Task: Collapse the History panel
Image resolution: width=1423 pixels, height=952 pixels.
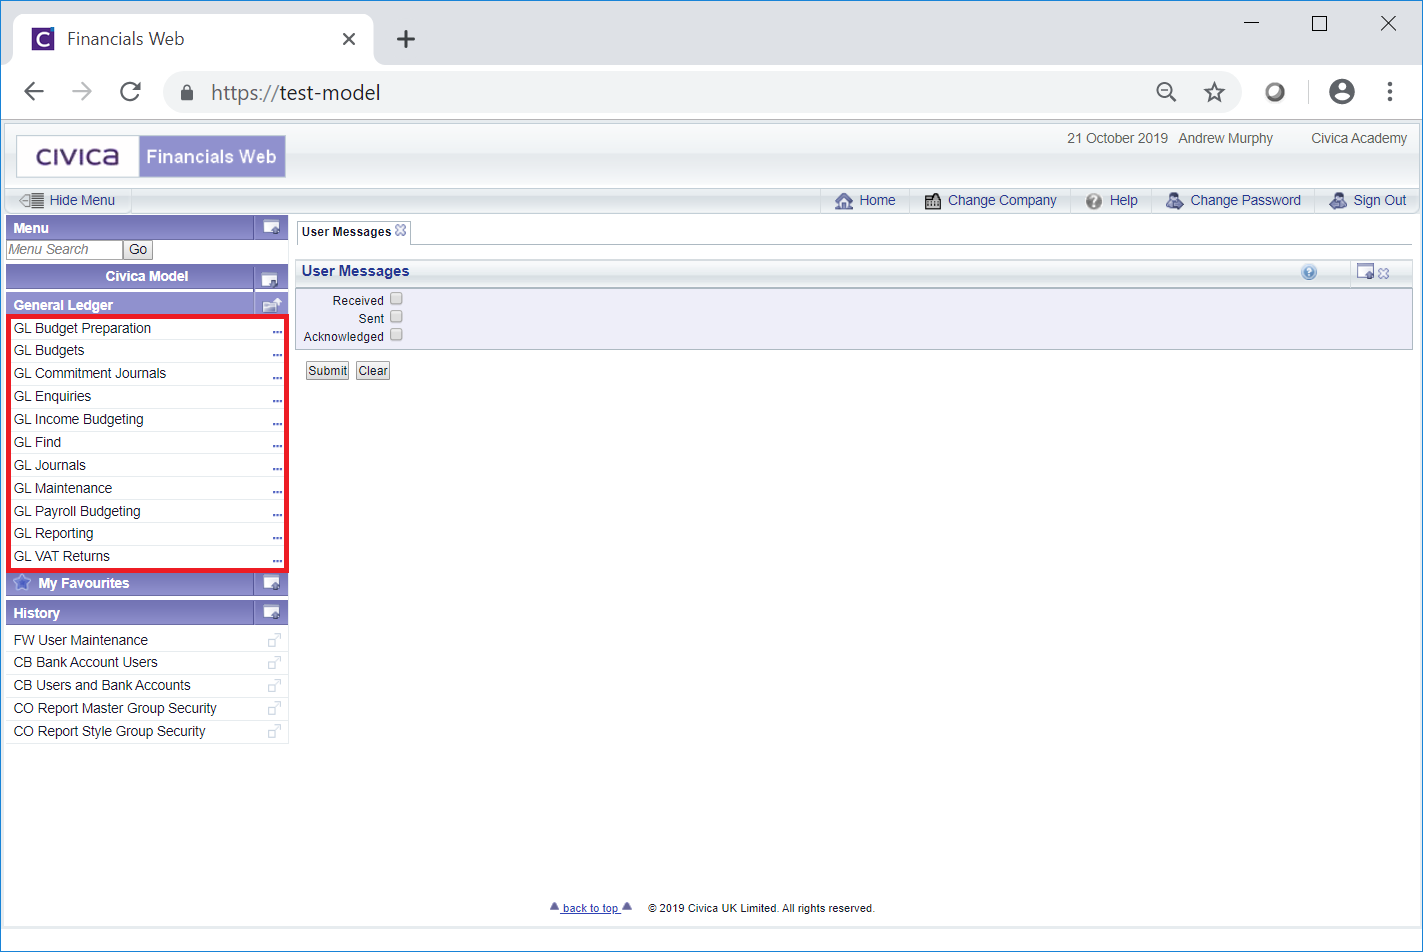Action: 271,612
